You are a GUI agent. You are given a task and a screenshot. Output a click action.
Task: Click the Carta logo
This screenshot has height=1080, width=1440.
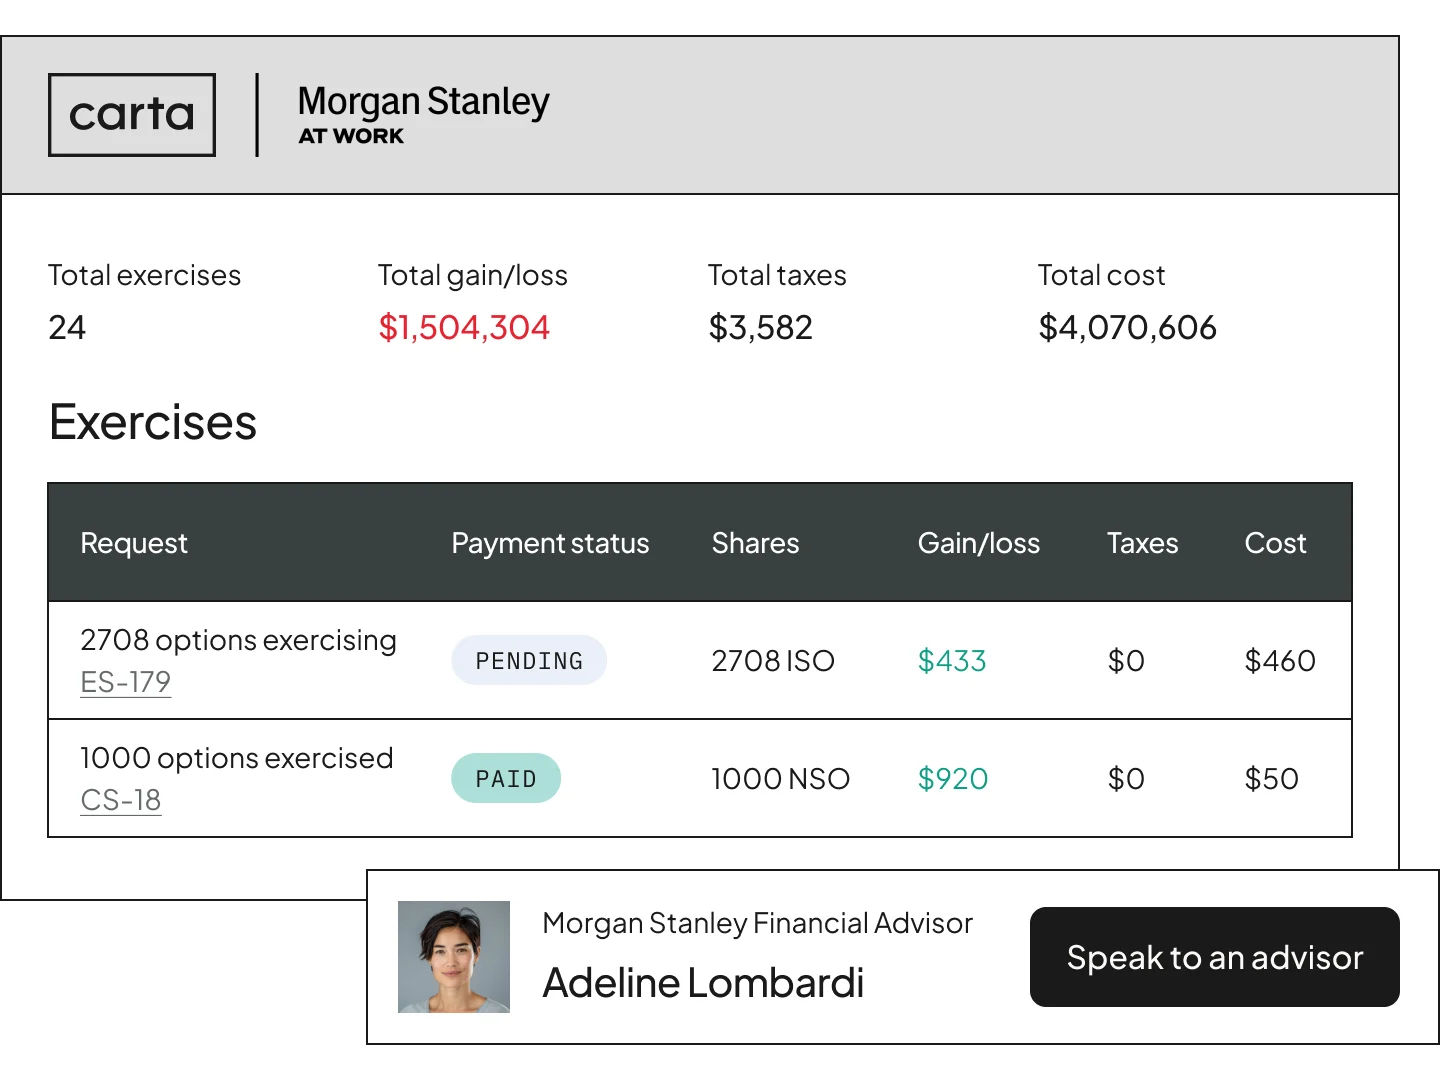[132, 115]
